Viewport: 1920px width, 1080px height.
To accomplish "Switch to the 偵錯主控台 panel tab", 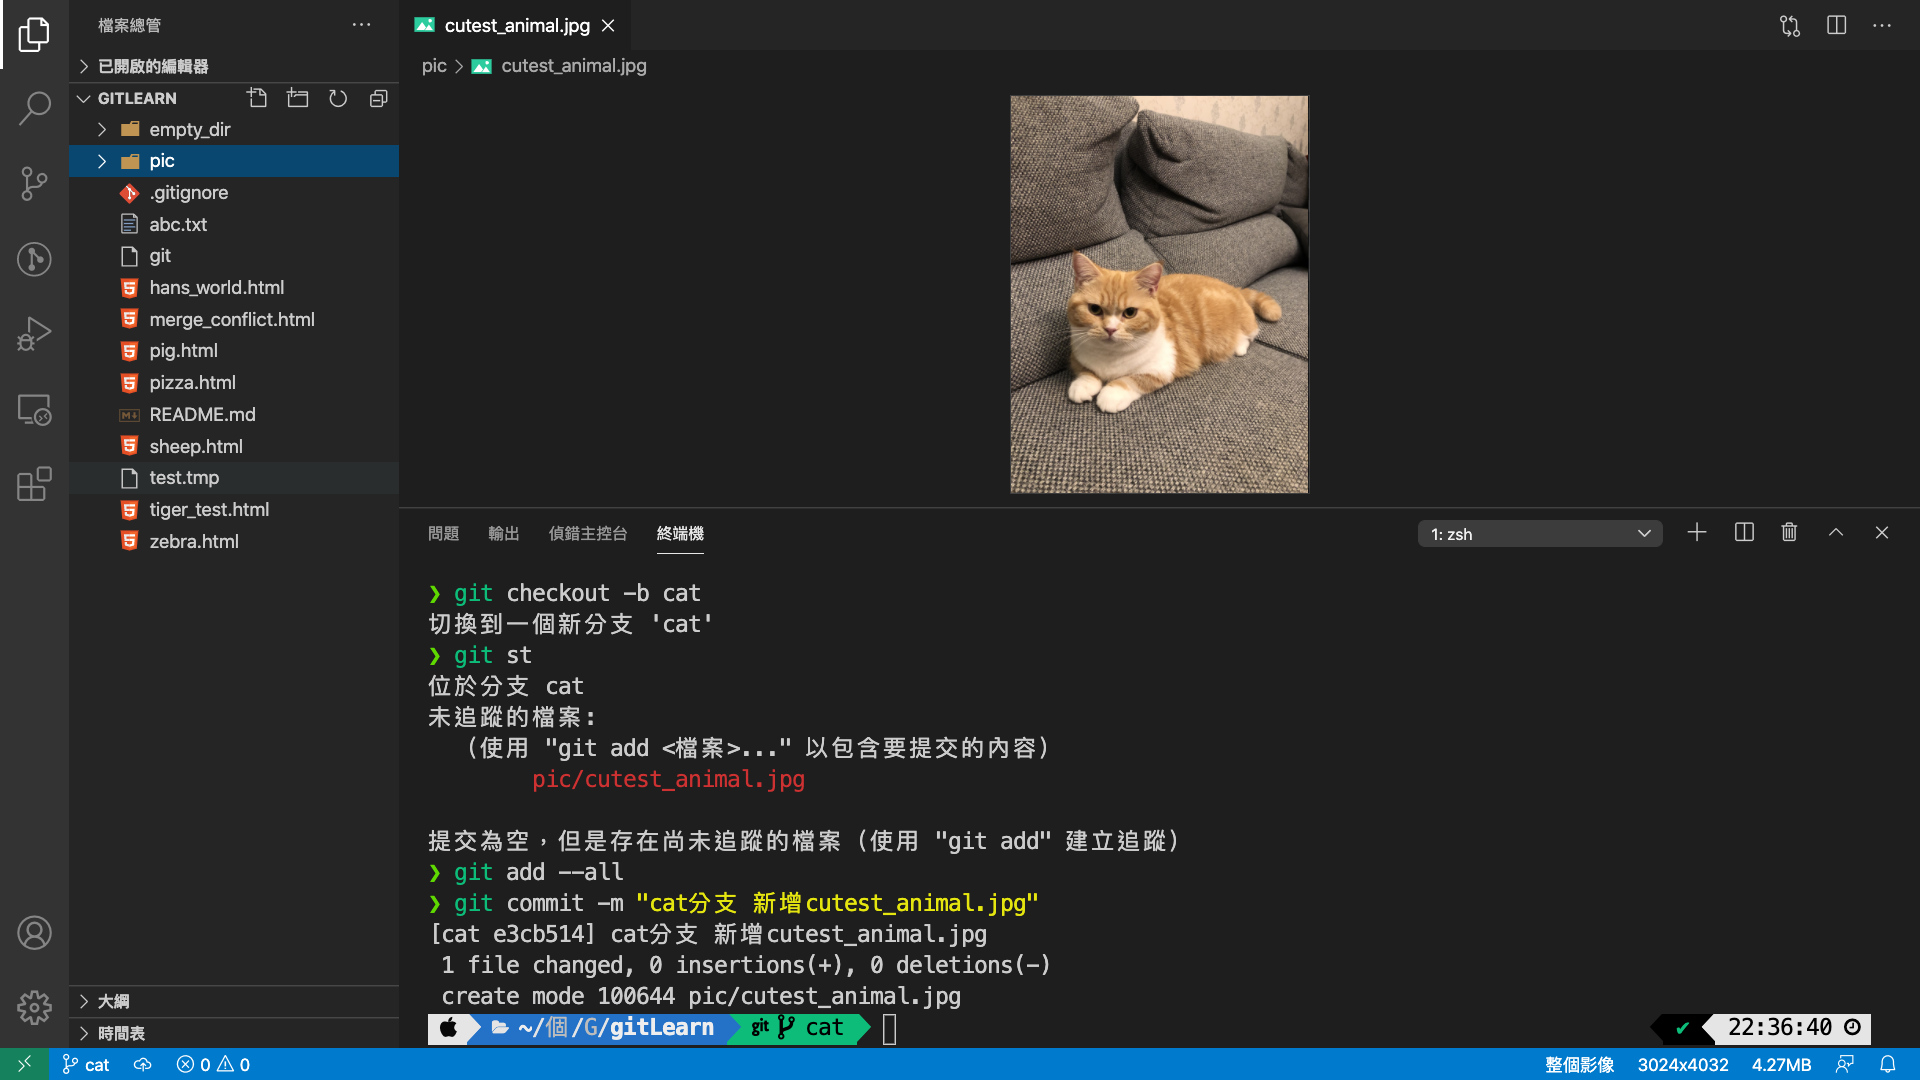I will [x=588, y=533].
